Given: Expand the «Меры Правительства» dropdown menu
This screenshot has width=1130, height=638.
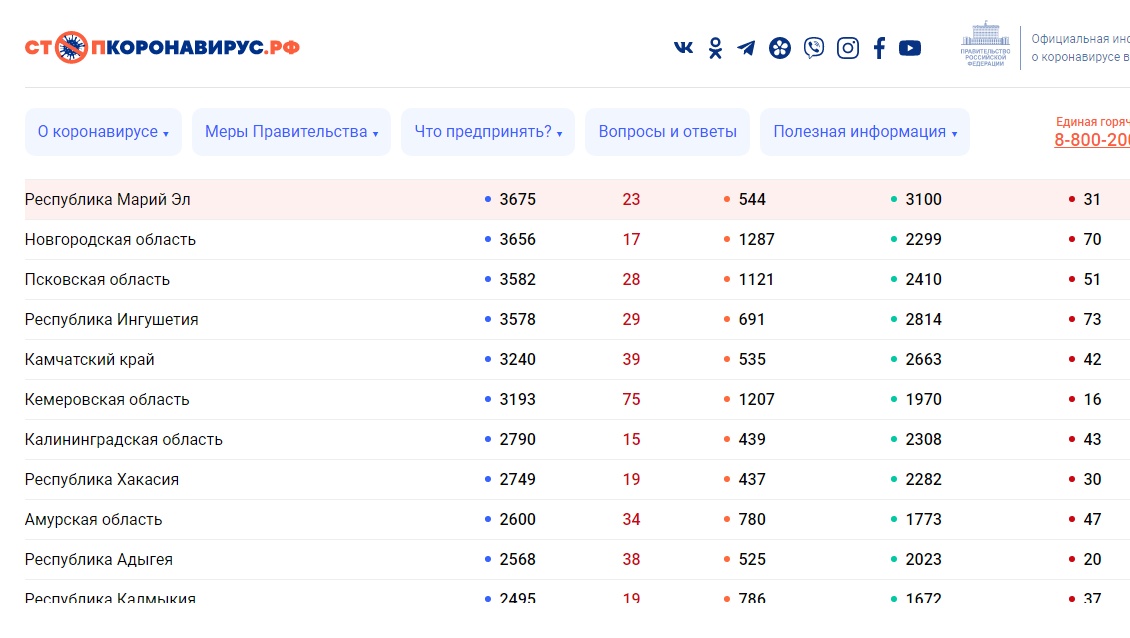Looking at the screenshot, I should pos(291,132).
